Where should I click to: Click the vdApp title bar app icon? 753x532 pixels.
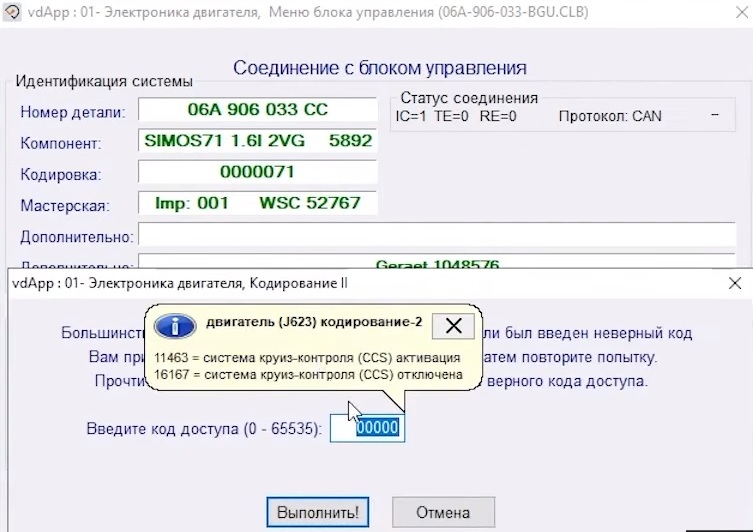pyautogui.click(x=12, y=12)
